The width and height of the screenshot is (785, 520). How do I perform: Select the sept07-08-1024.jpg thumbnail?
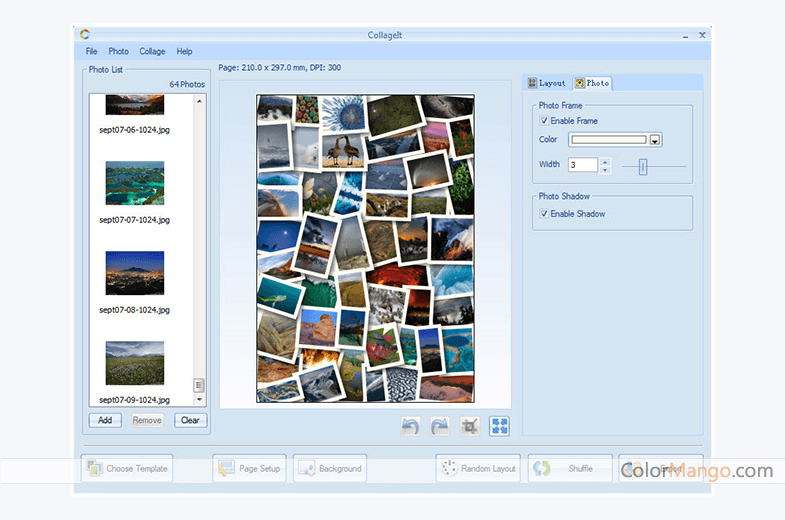point(135,273)
